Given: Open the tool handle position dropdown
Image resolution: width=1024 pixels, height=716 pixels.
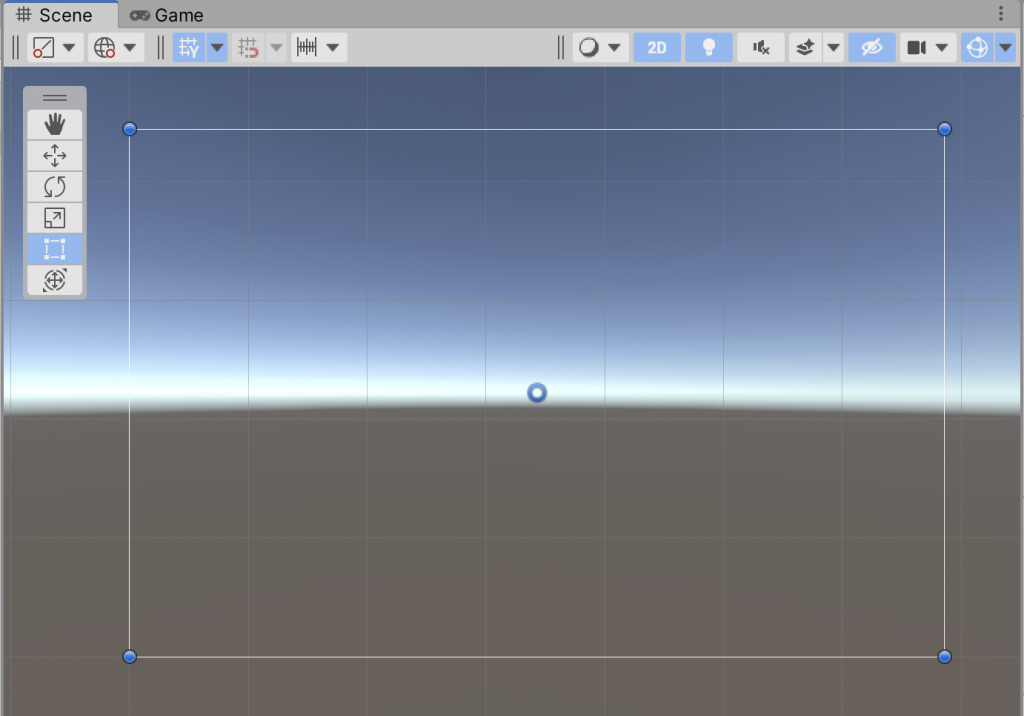Looking at the screenshot, I should coord(55,48).
